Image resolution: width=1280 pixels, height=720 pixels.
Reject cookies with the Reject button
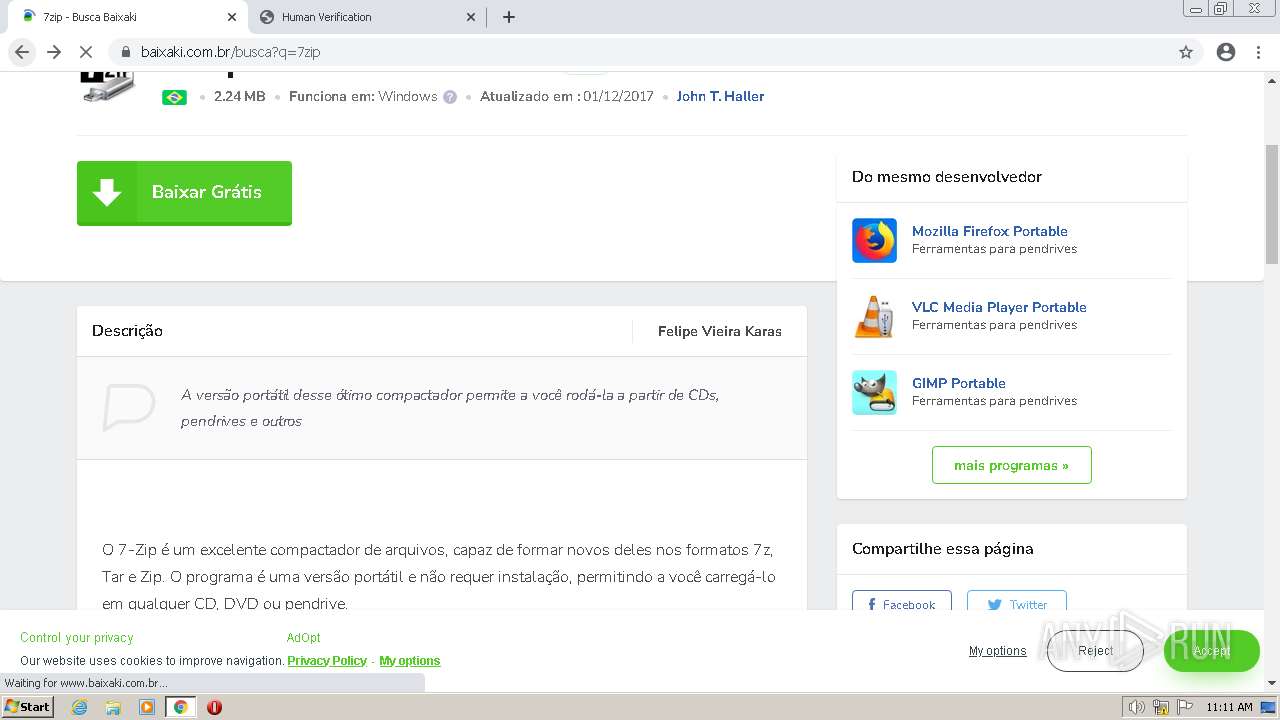pos(1095,651)
